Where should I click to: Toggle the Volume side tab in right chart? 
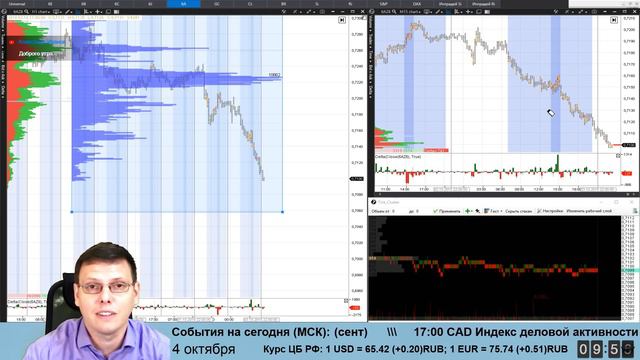pos(371,23)
